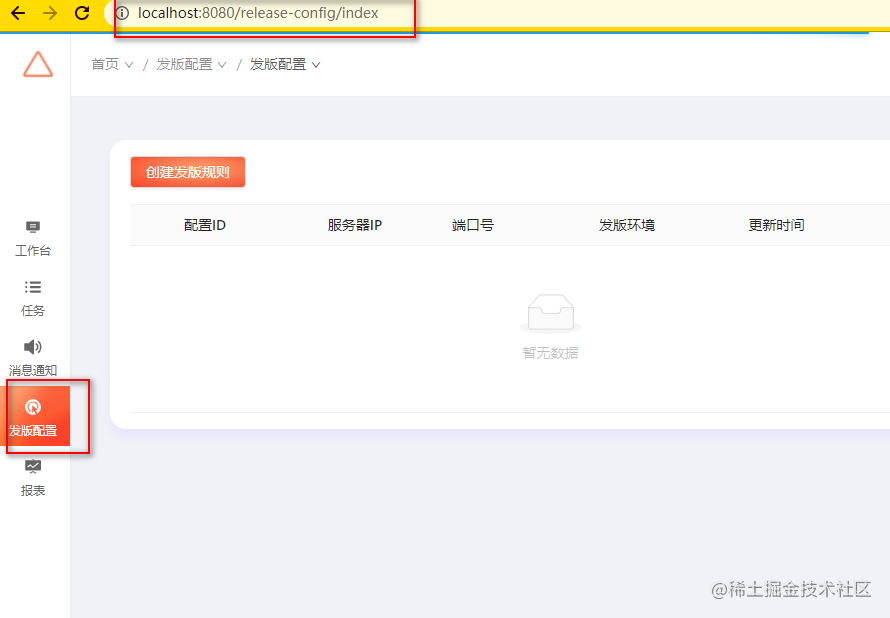Click the empty inbox illustration above 暂无数据

click(550, 312)
